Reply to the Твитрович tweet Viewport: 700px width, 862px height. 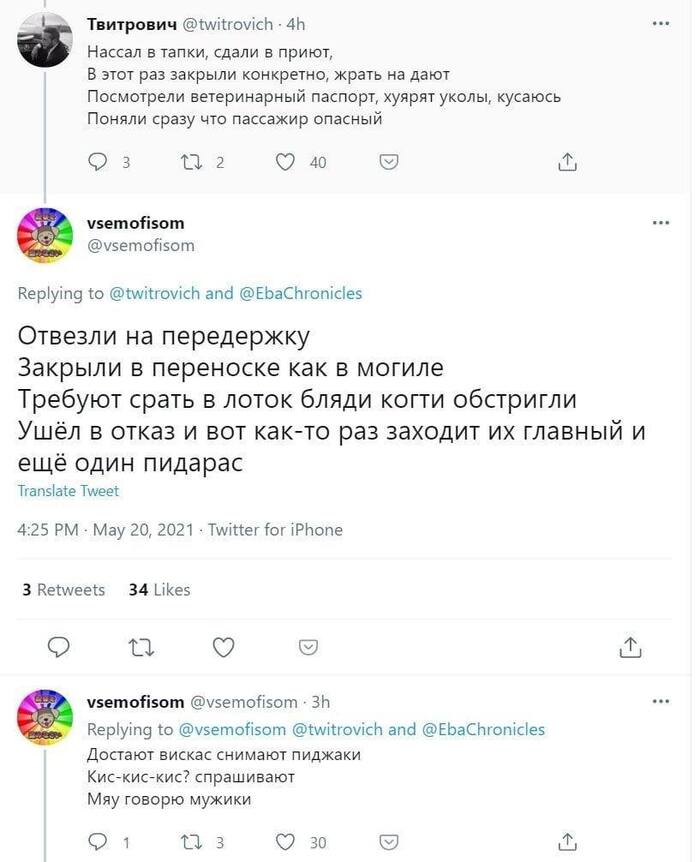pyautogui.click(x=98, y=163)
